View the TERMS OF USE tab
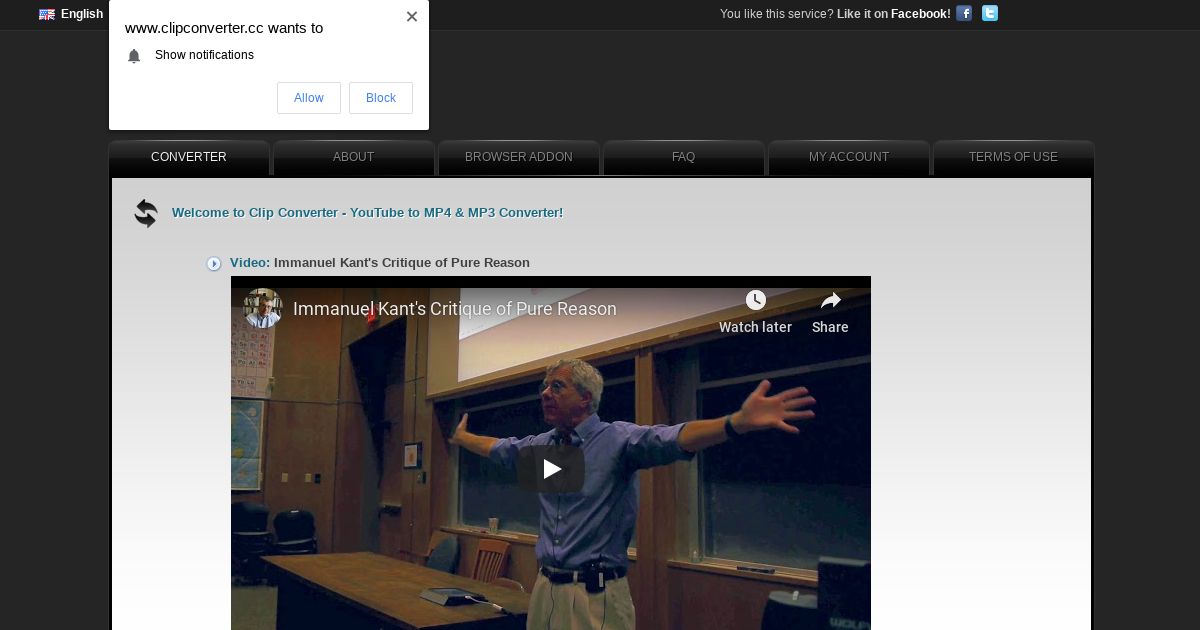This screenshot has height=630, width=1200. (1013, 157)
